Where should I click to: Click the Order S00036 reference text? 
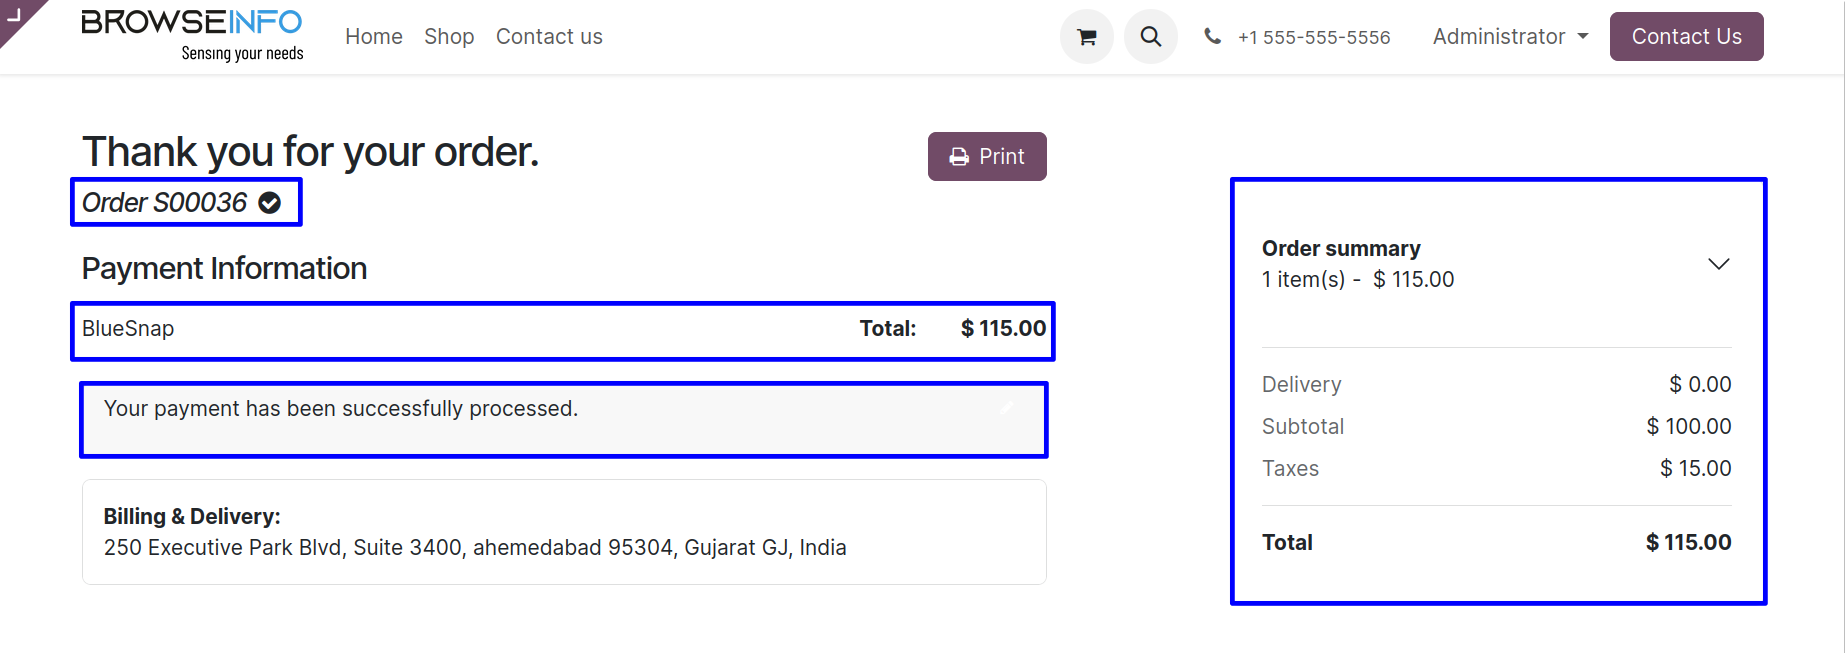165,203
